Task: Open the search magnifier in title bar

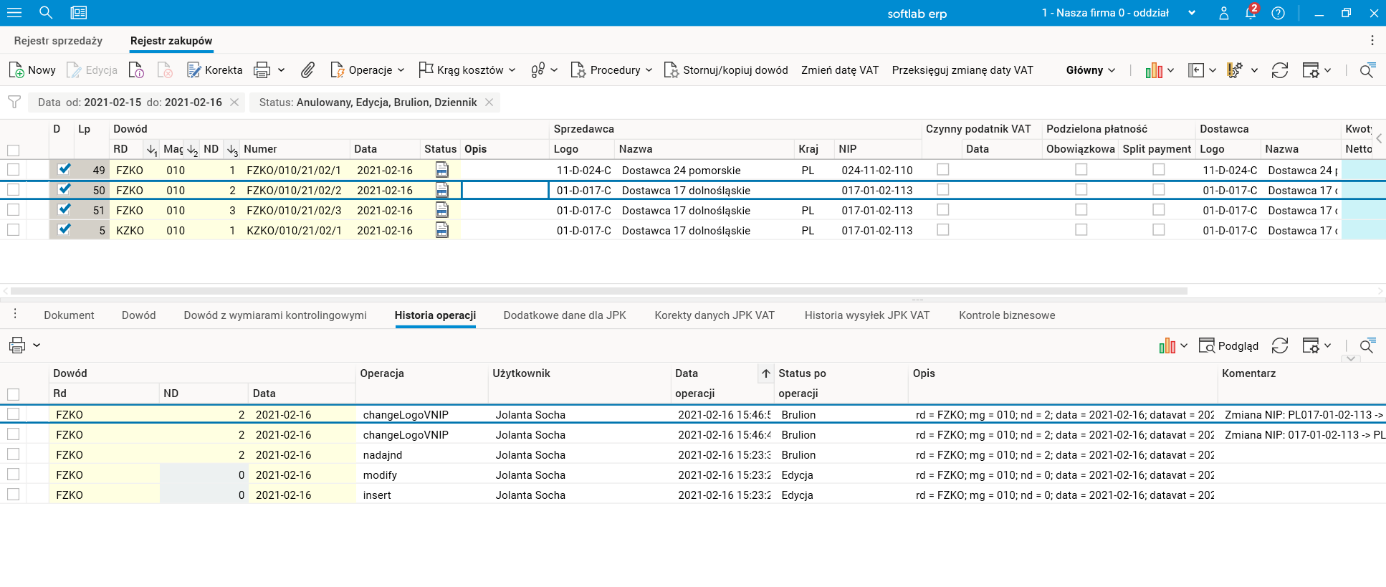Action: click(x=46, y=13)
